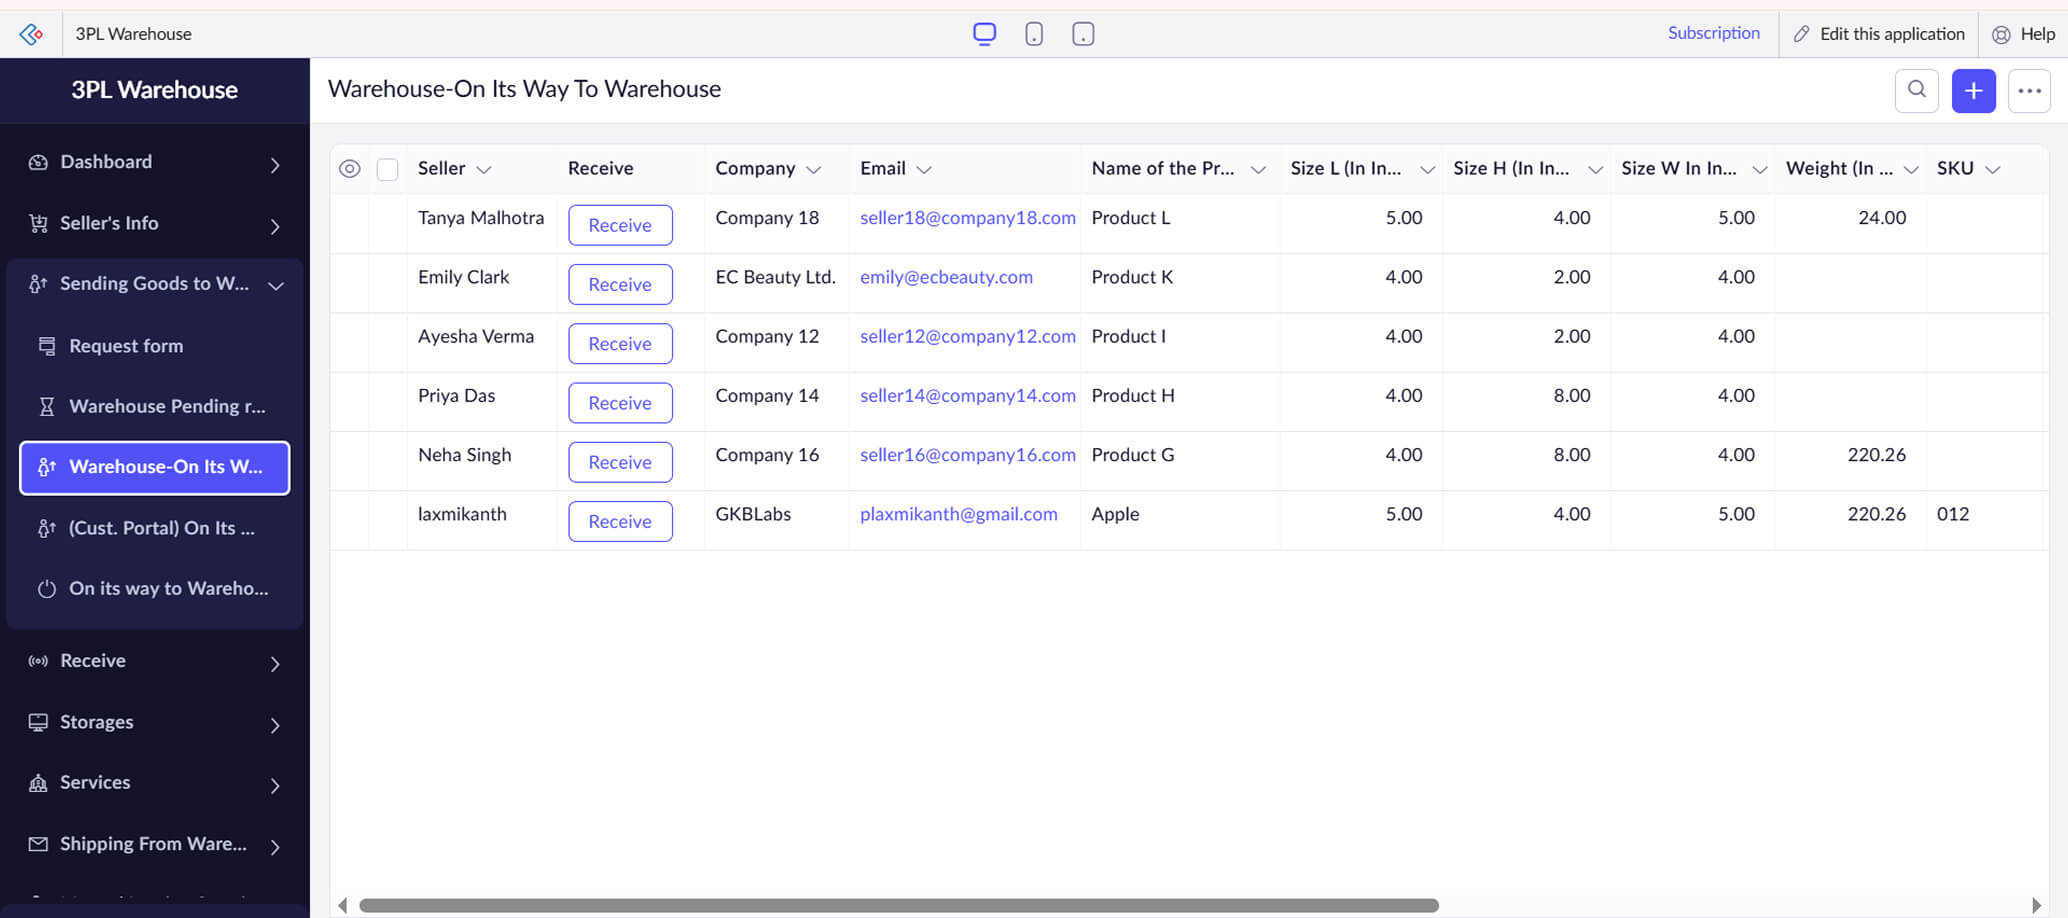Click the horizontal scrollbar at table bottom
The height and width of the screenshot is (918, 2068).
(x=898, y=905)
